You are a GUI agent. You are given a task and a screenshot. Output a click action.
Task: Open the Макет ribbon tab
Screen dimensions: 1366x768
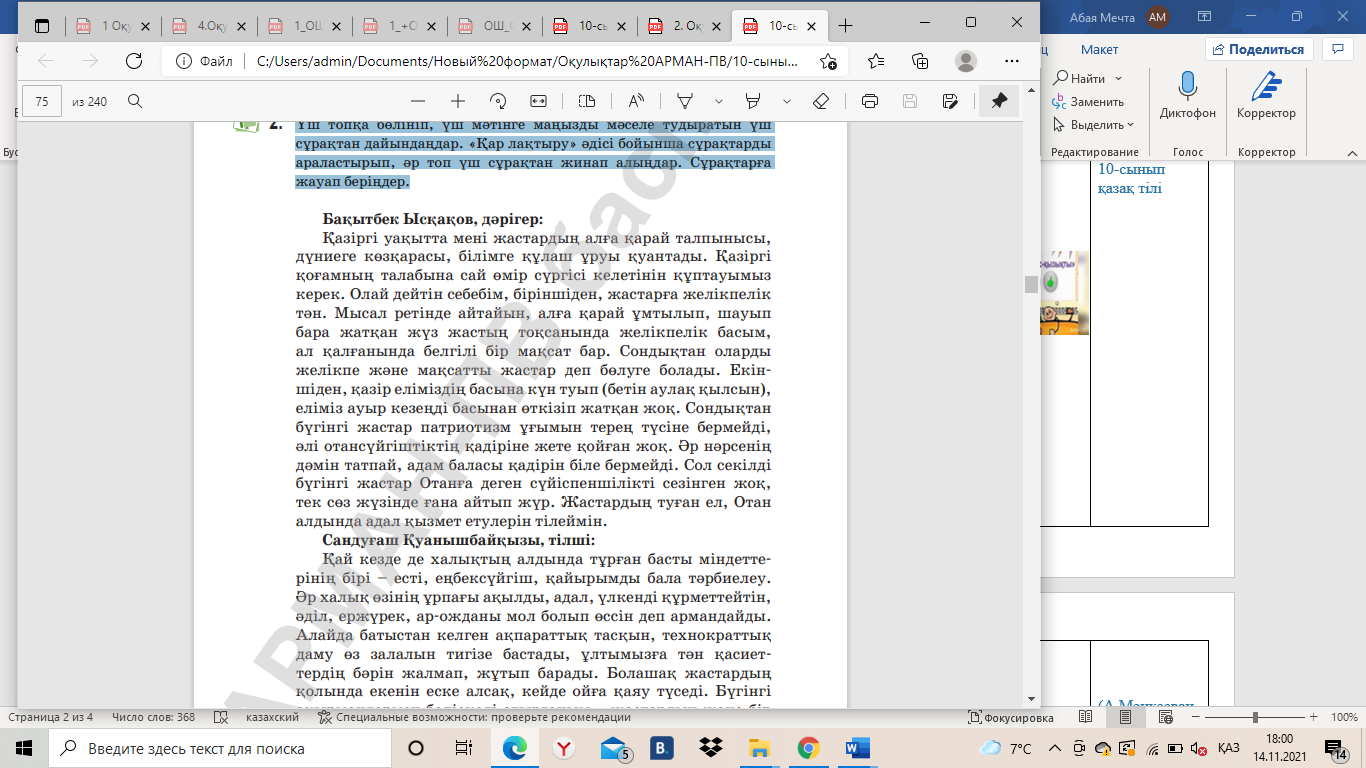[x=1099, y=49]
